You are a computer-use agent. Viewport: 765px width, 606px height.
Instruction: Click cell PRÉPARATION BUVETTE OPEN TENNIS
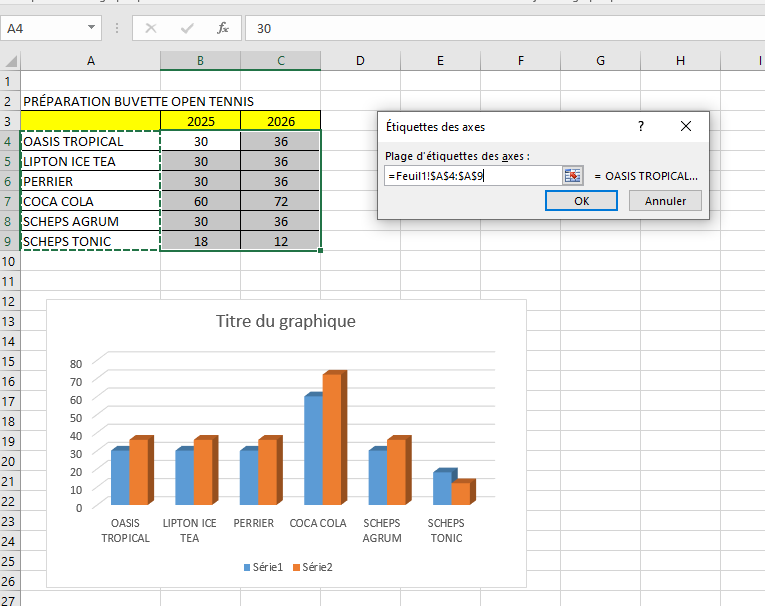coord(139,101)
